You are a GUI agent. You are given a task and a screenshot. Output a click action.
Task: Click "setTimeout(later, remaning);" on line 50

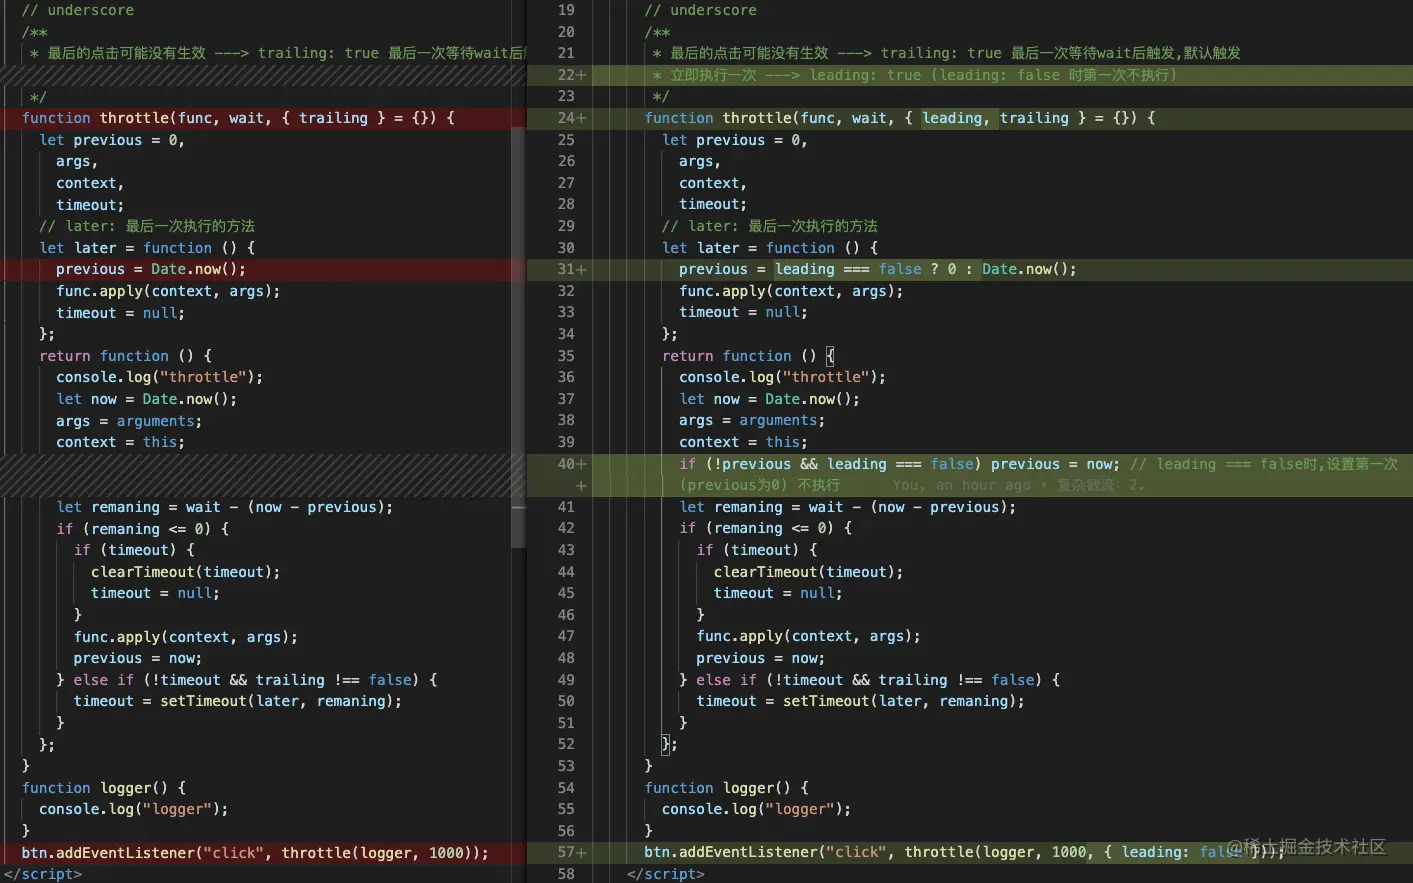click(904, 701)
